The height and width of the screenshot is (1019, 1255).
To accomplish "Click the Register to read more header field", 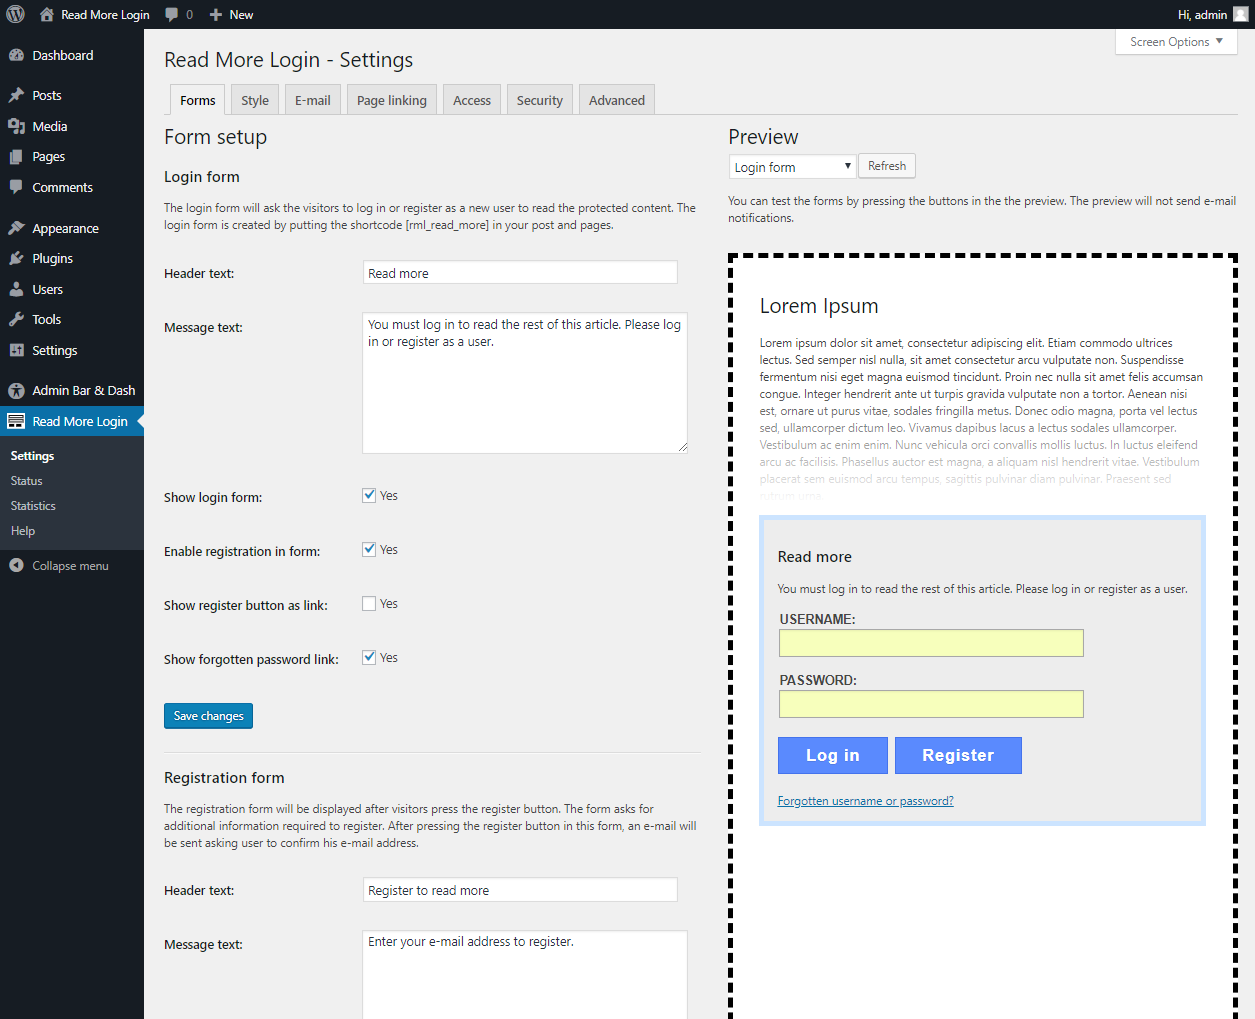I will pos(520,890).
